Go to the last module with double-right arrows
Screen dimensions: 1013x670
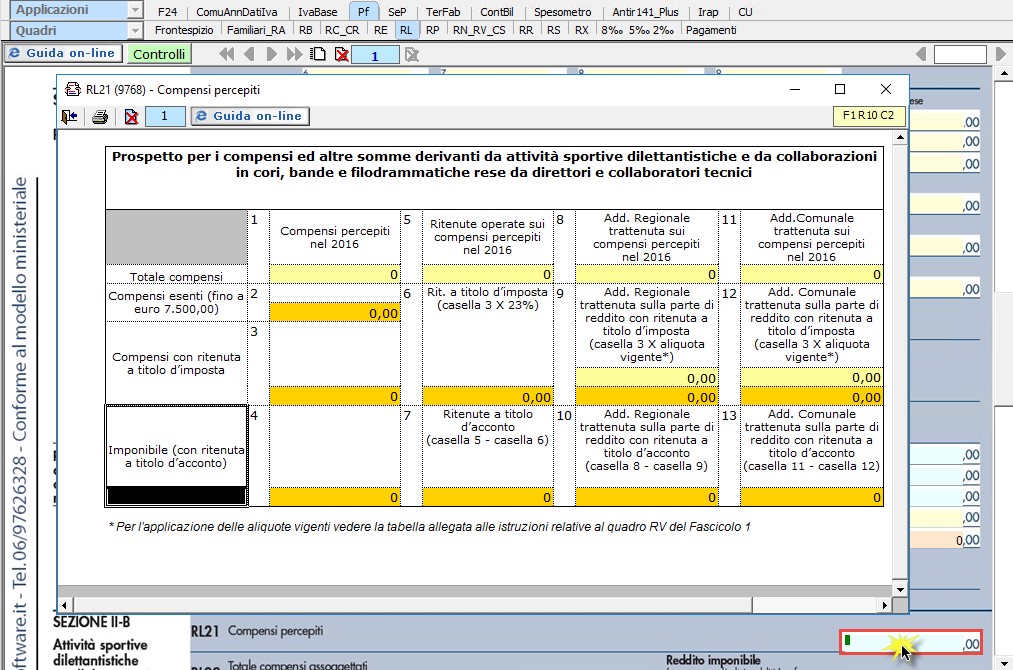pos(295,55)
